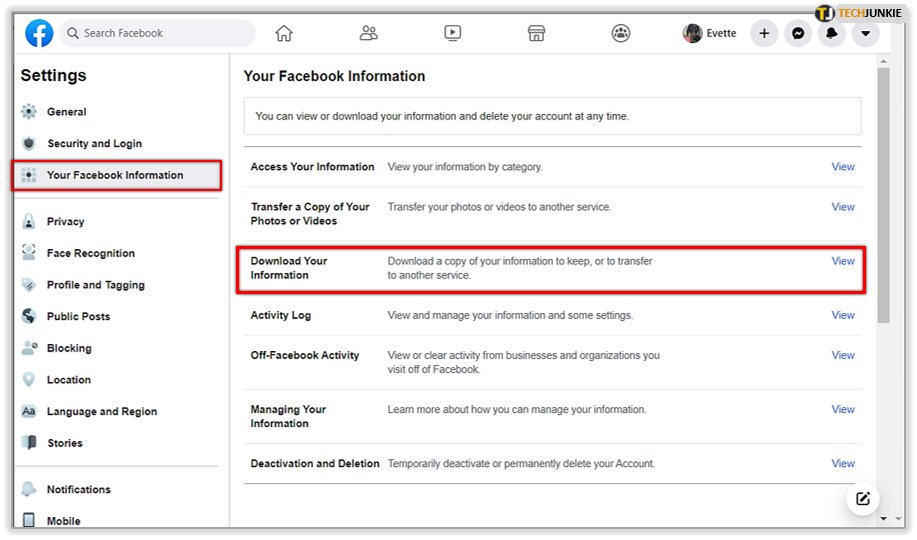
Task: Click the Facebook logo
Action: (39, 33)
